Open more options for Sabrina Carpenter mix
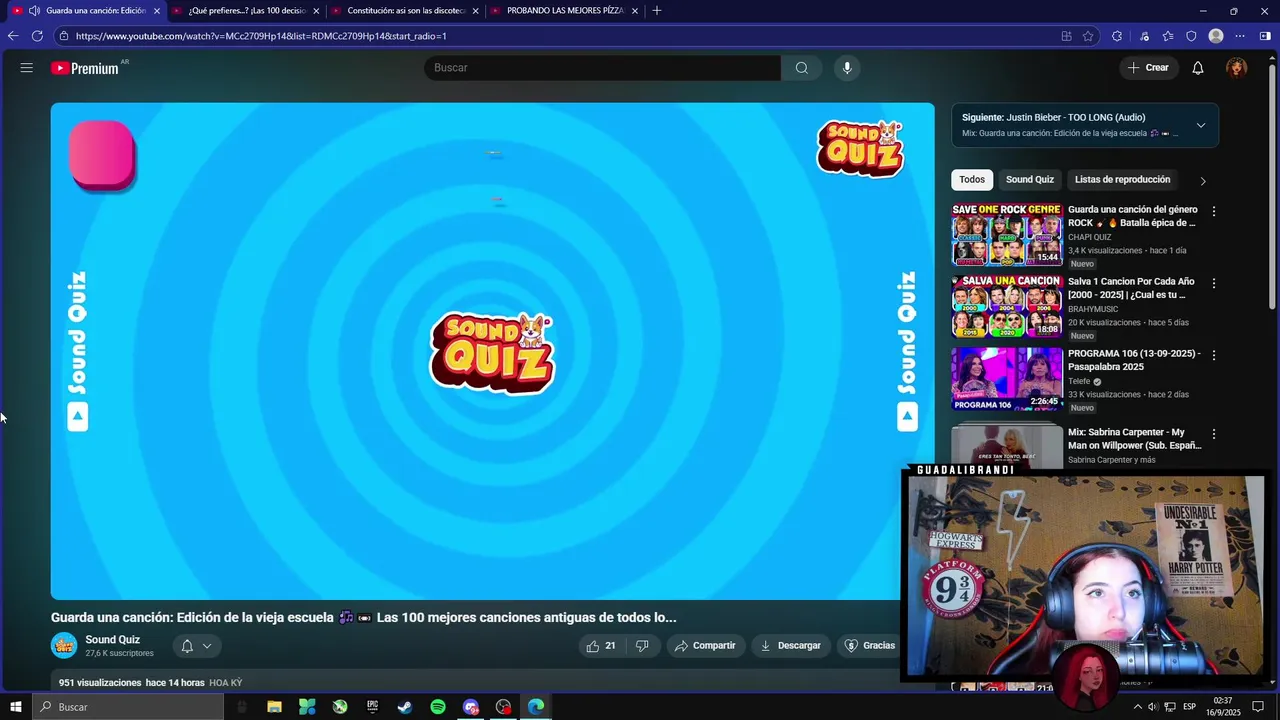1280x720 pixels. pyautogui.click(x=1214, y=435)
